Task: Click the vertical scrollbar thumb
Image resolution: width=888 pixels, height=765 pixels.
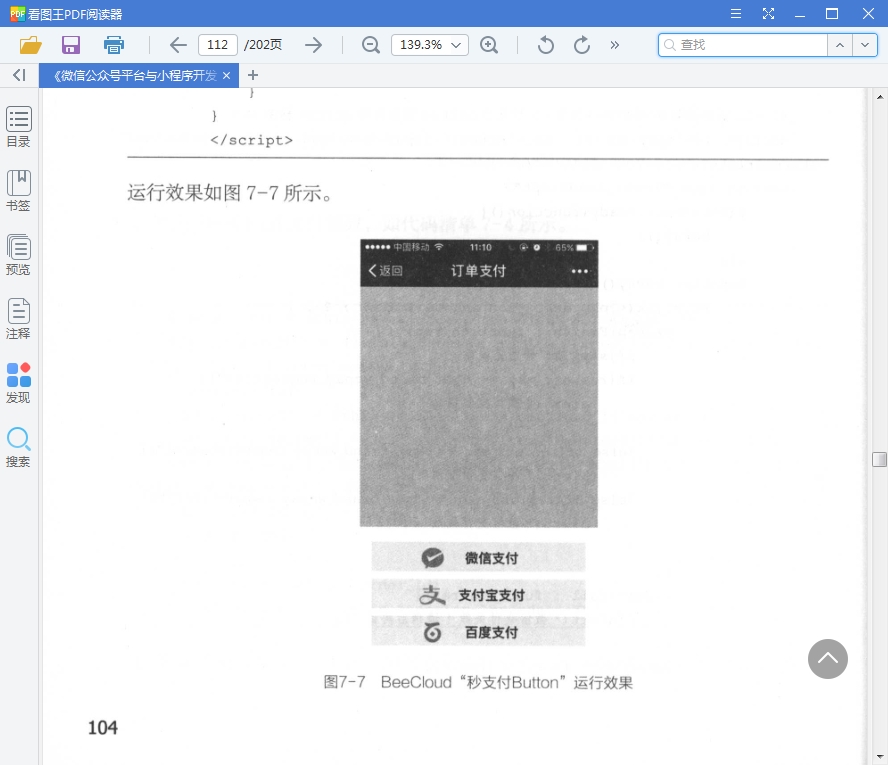Action: (880, 459)
